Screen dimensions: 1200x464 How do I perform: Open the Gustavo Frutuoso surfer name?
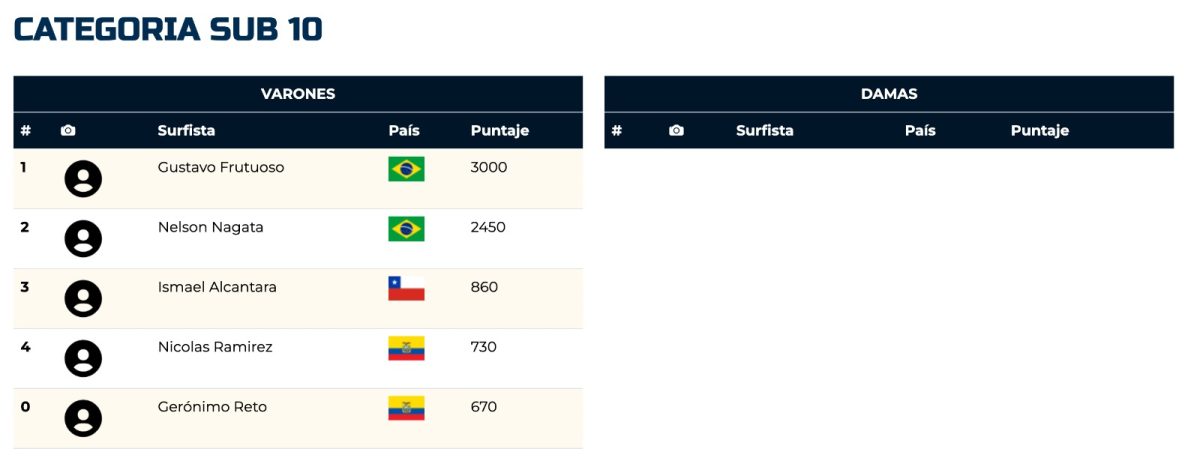tap(221, 167)
